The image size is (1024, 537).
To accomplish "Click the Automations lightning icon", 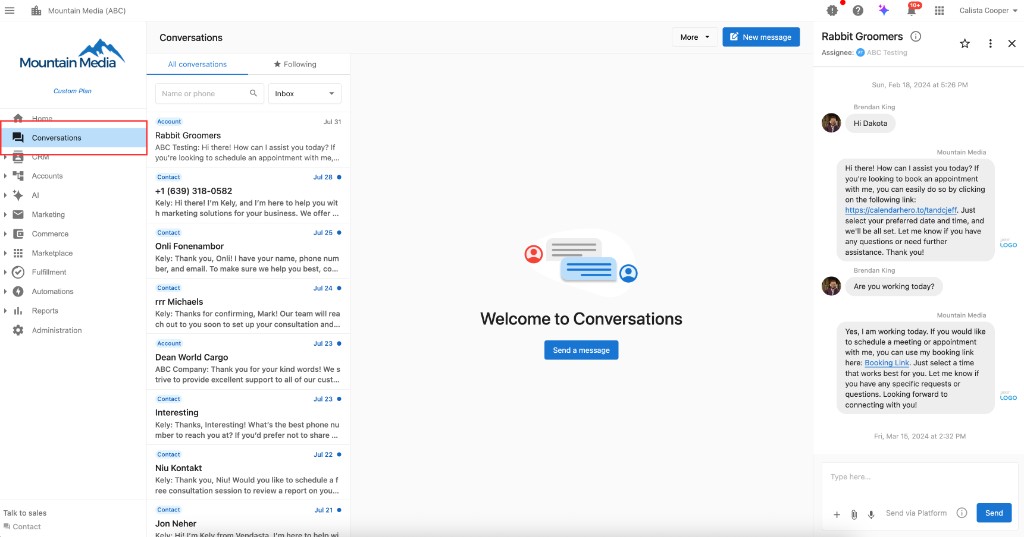I will click(18, 291).
